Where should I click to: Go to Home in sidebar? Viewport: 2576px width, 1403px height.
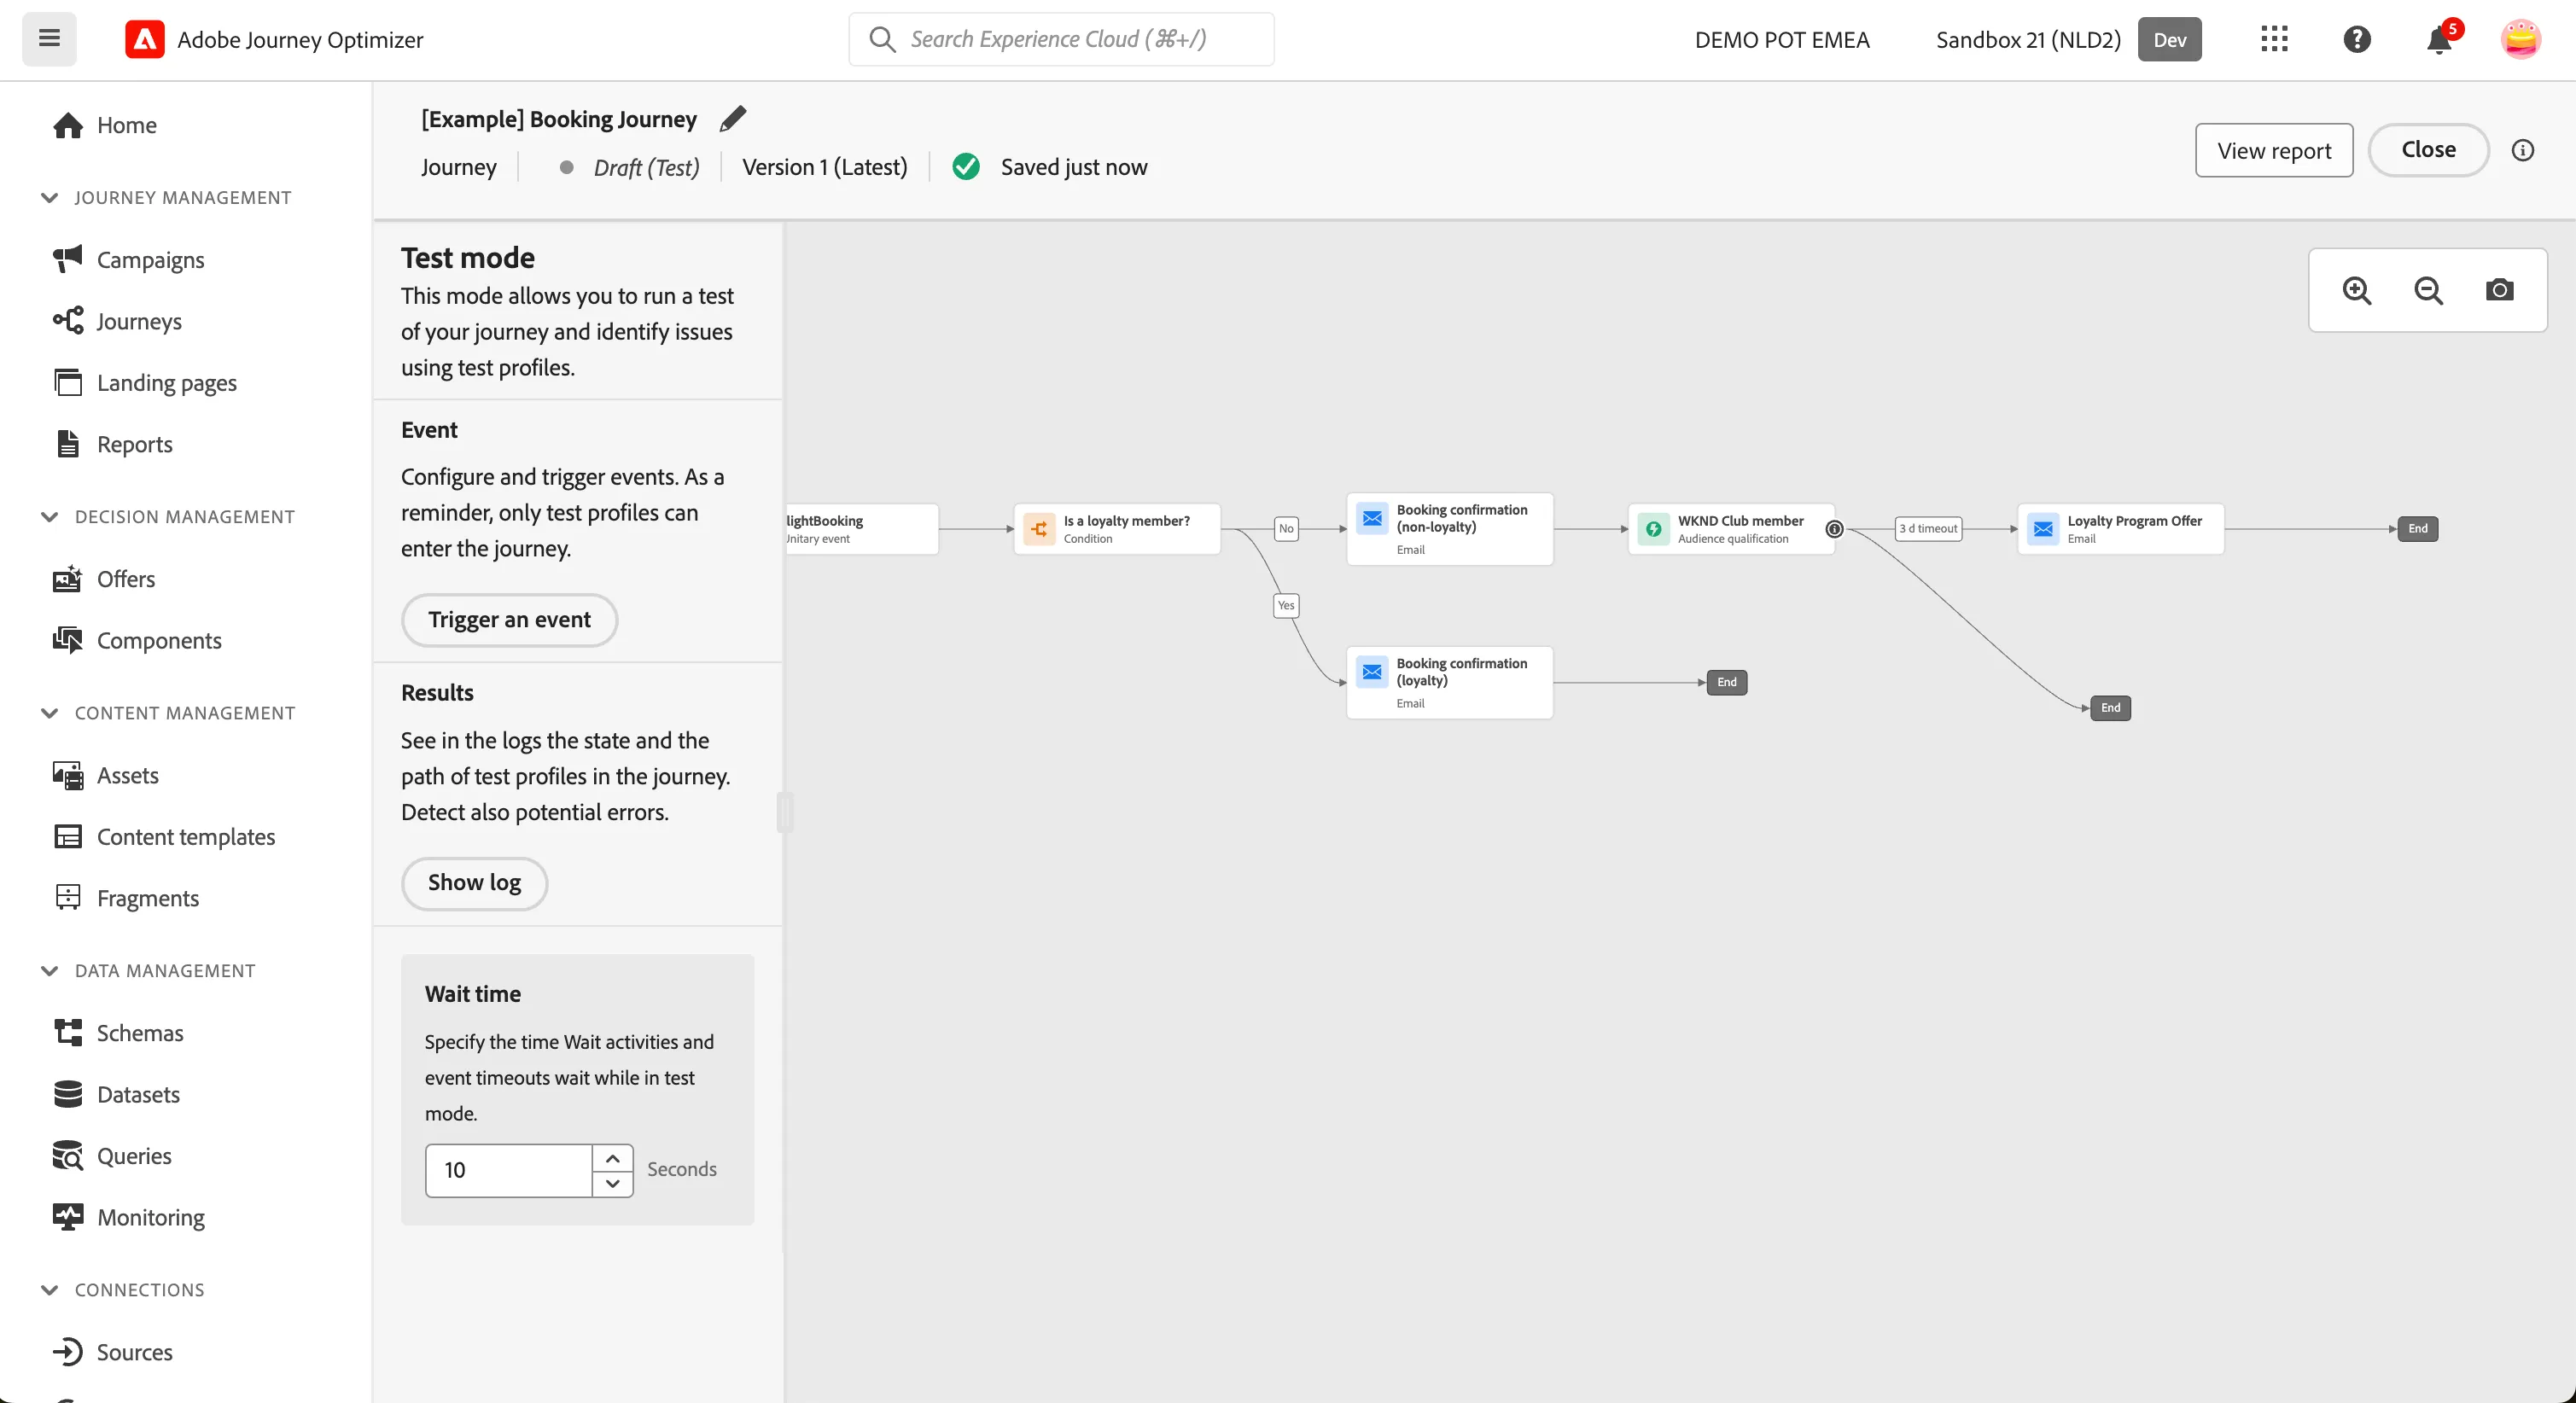(105, 125)
